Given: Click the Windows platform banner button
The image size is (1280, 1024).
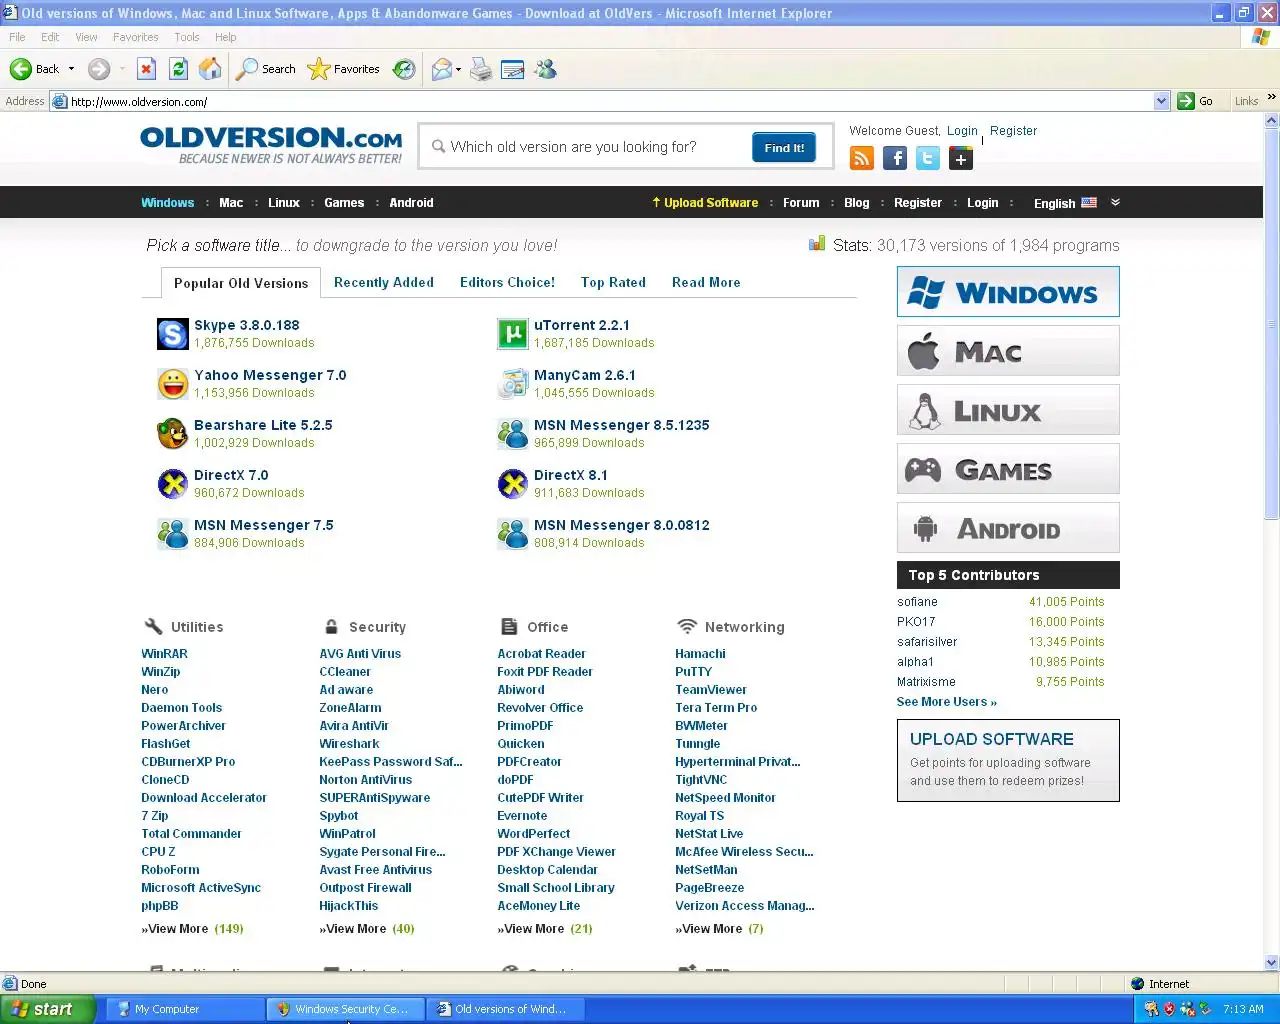Looking at the screenshot, I should point(1008,292).
